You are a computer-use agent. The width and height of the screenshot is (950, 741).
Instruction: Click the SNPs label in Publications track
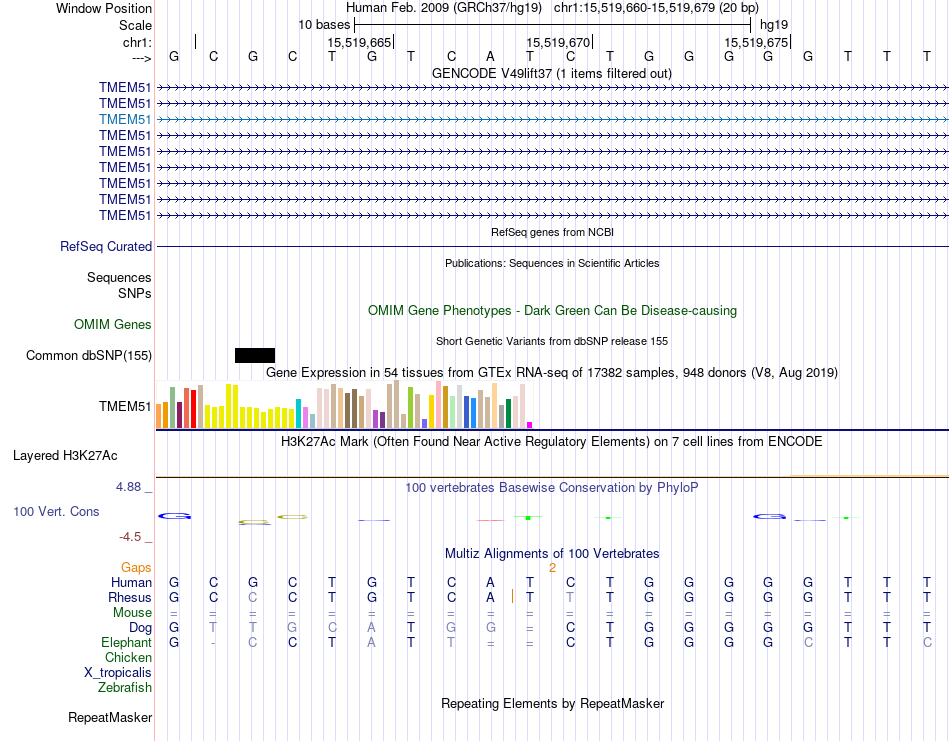point(135,293)
